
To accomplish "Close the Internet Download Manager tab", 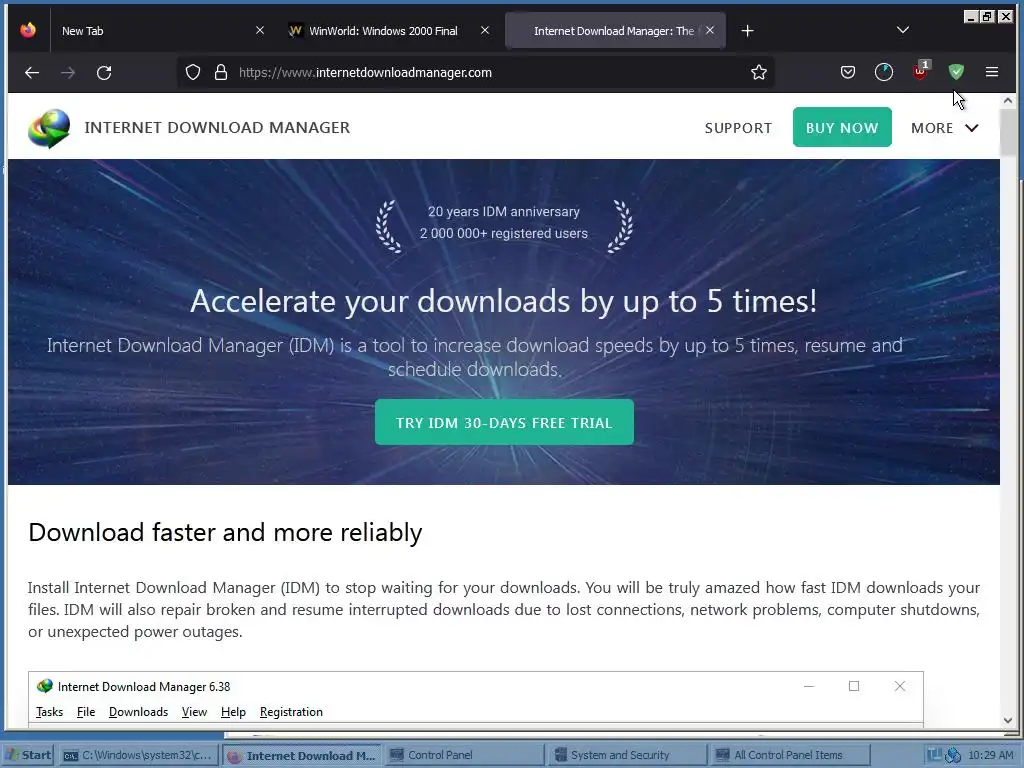I will (x=710, y=30).
